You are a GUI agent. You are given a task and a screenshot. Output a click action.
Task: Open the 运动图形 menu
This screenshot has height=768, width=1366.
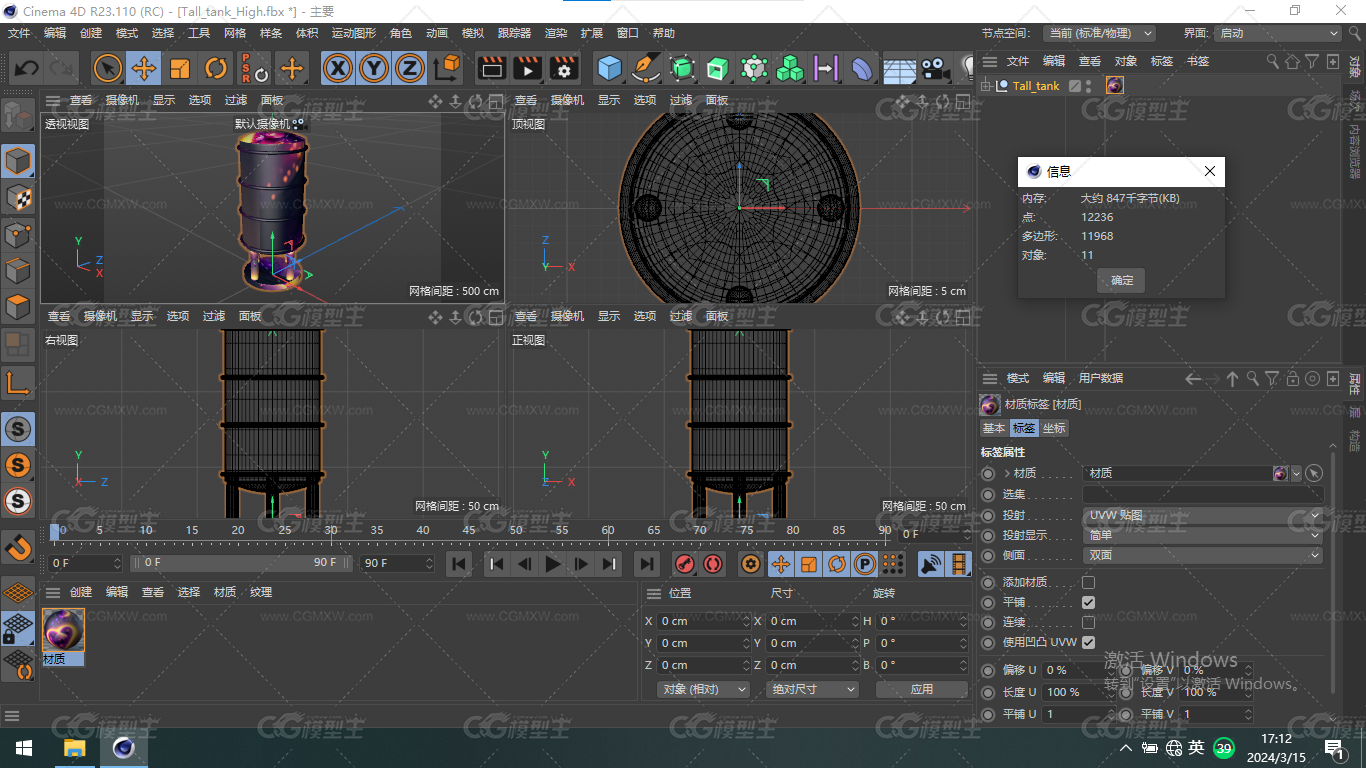[356, 33]
